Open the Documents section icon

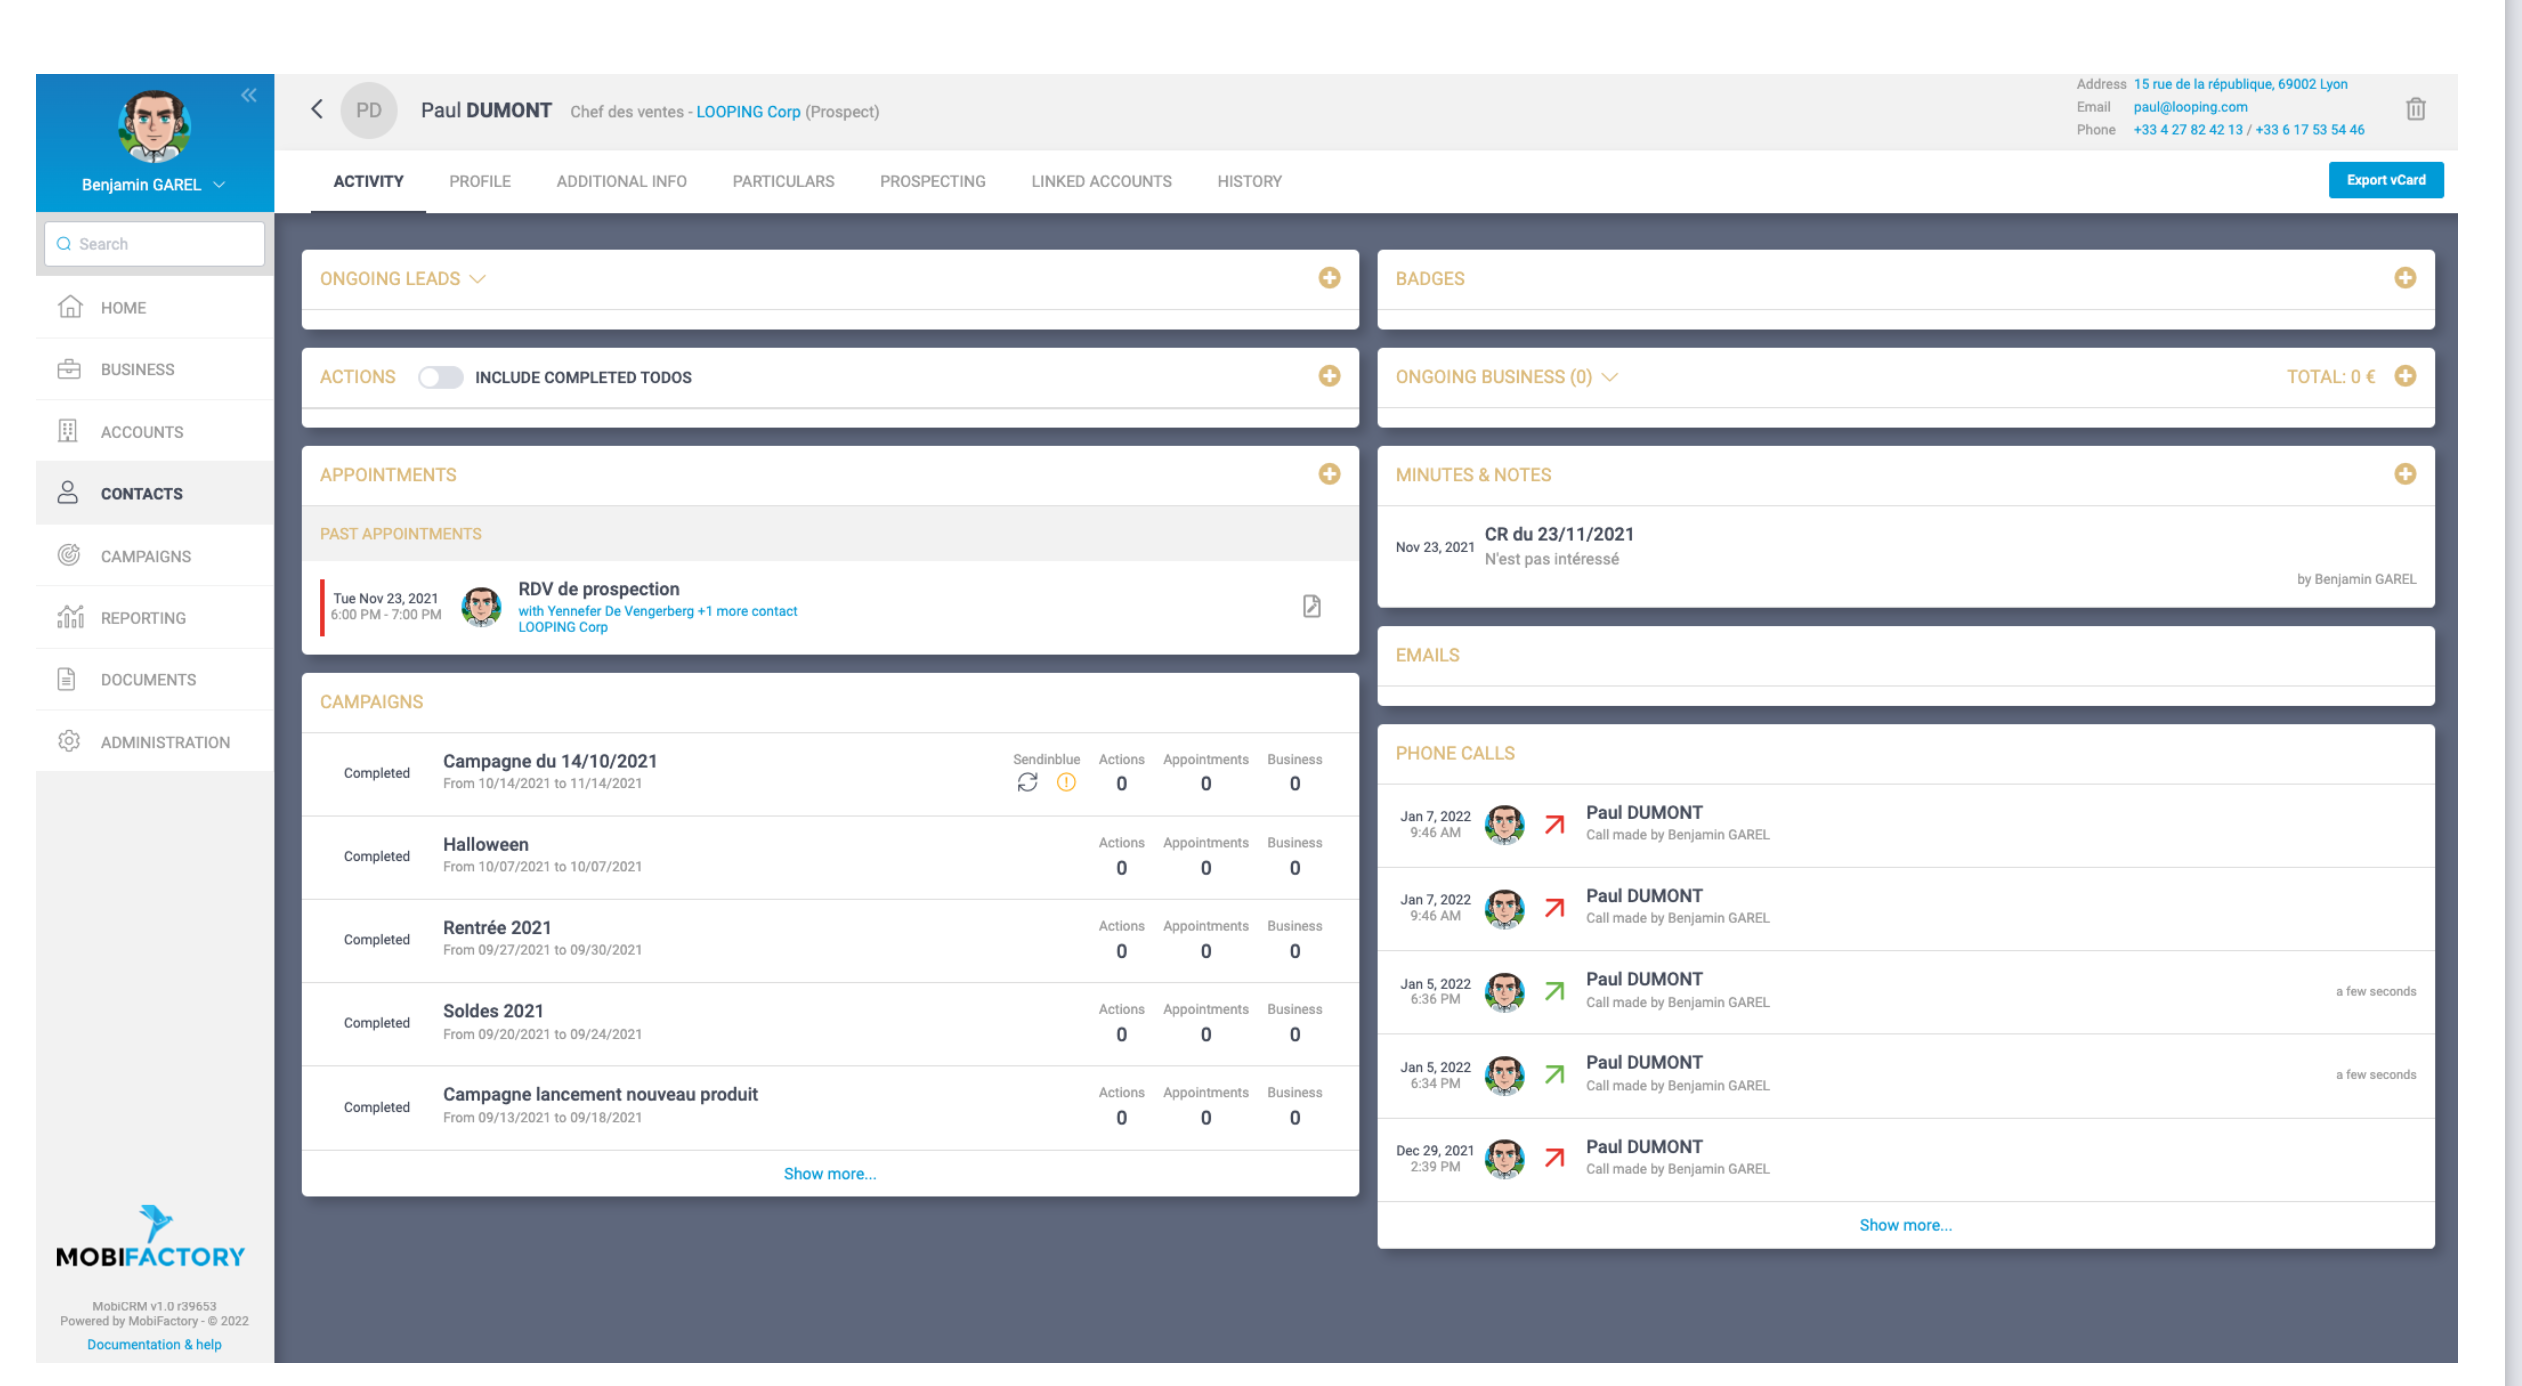coord(66,679)
